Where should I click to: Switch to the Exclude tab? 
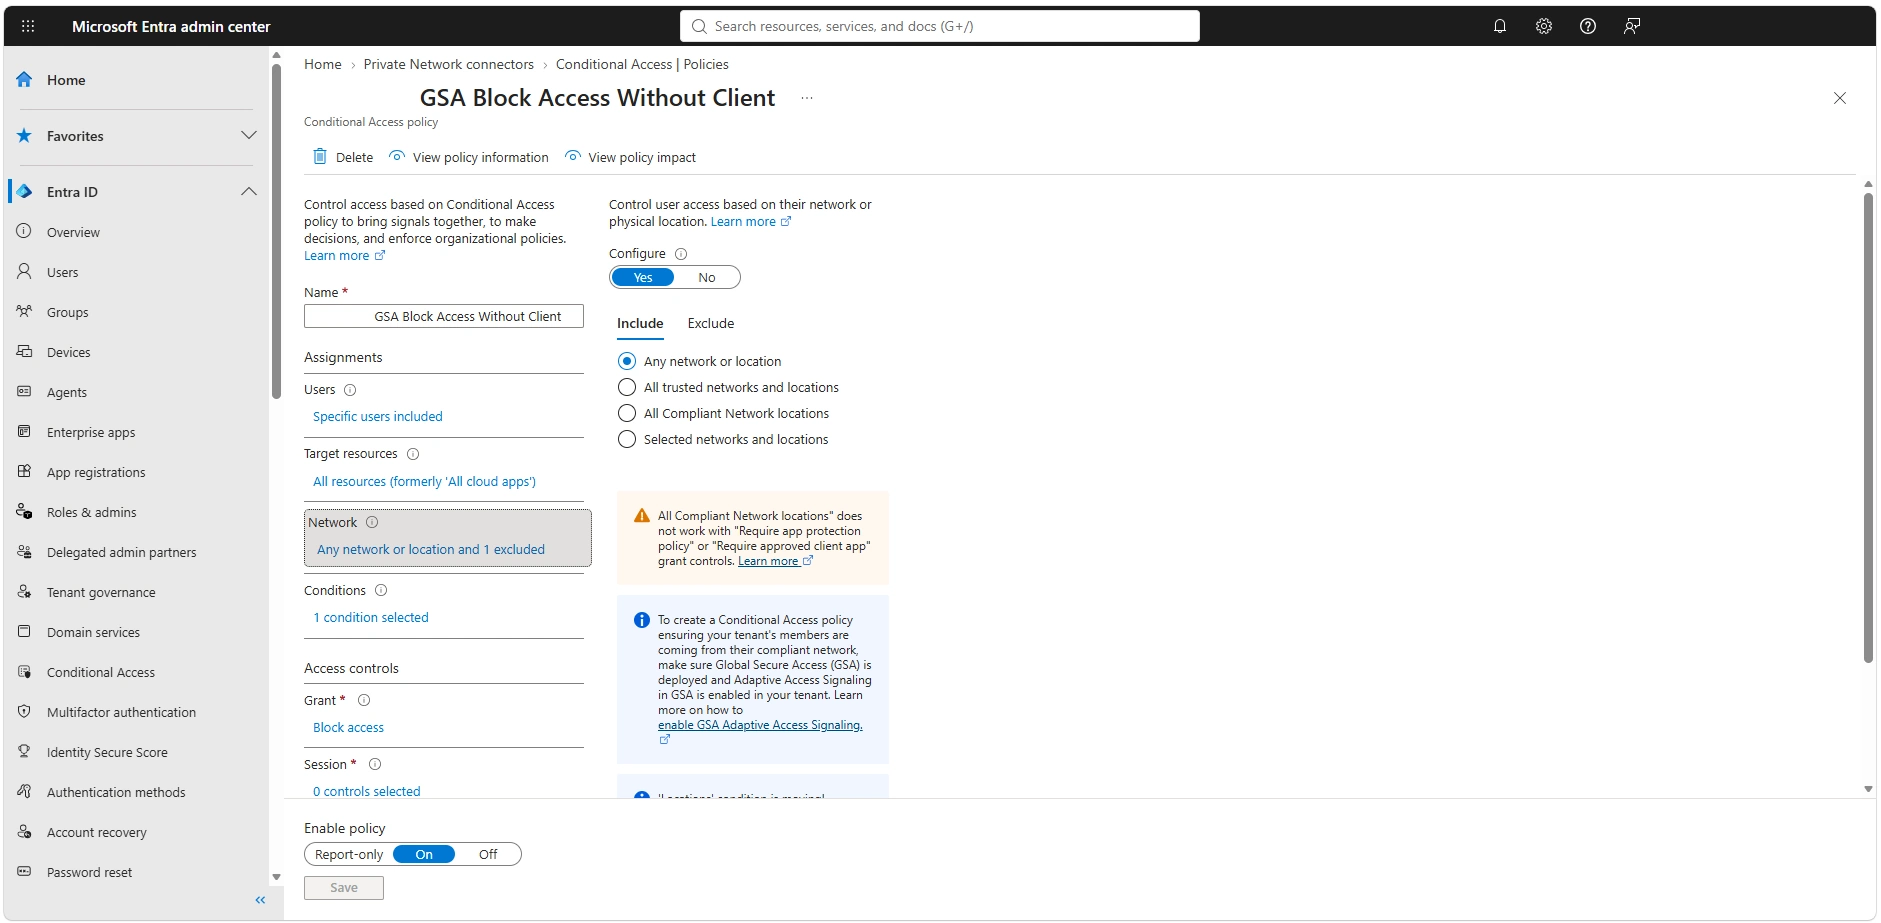point(711,324)
